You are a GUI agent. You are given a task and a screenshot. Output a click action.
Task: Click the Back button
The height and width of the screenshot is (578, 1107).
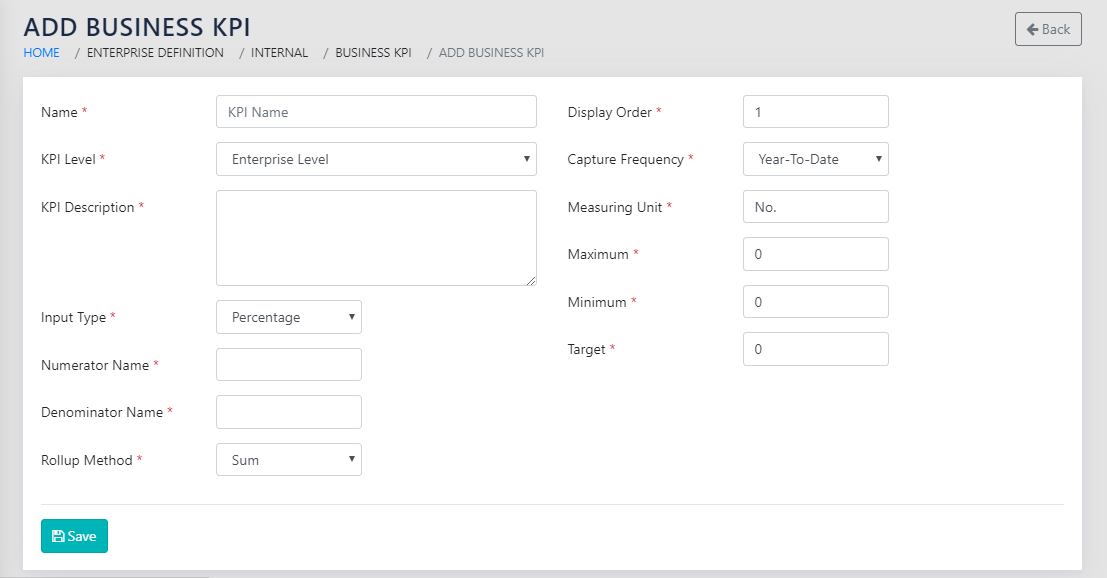(x=1047, y=29)
